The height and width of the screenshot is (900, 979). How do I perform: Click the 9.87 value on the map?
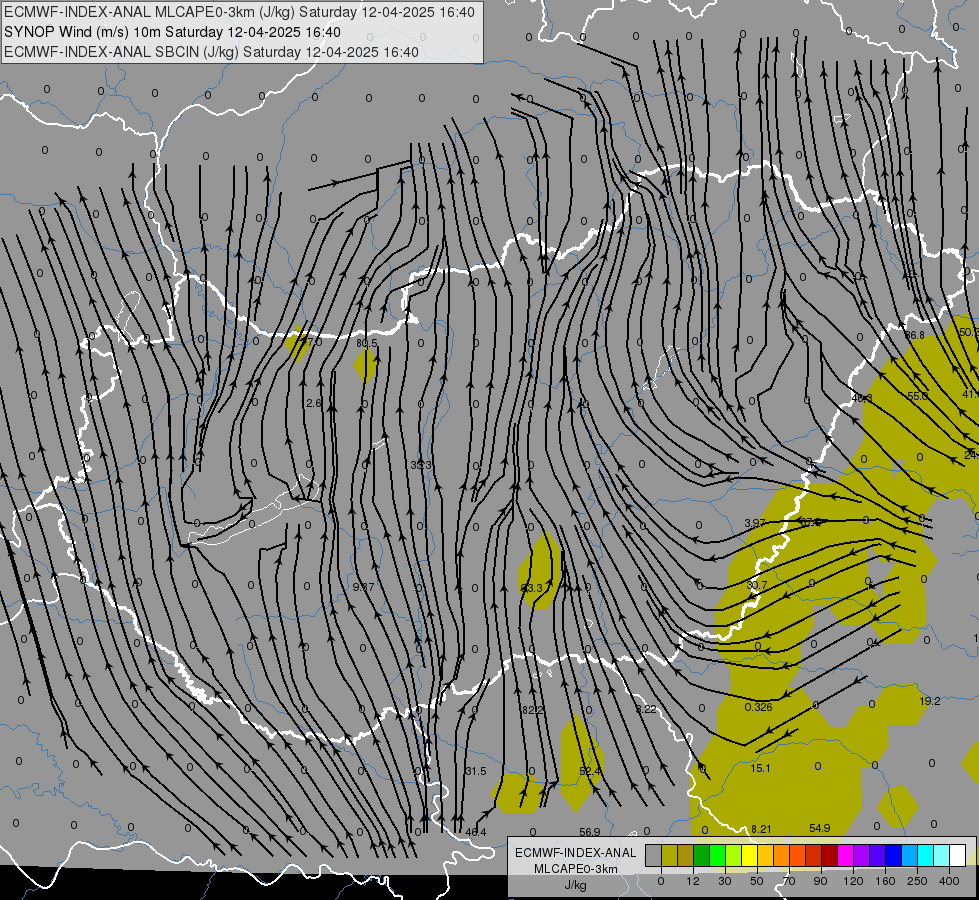pyautogui.click(x=363, y=587)
